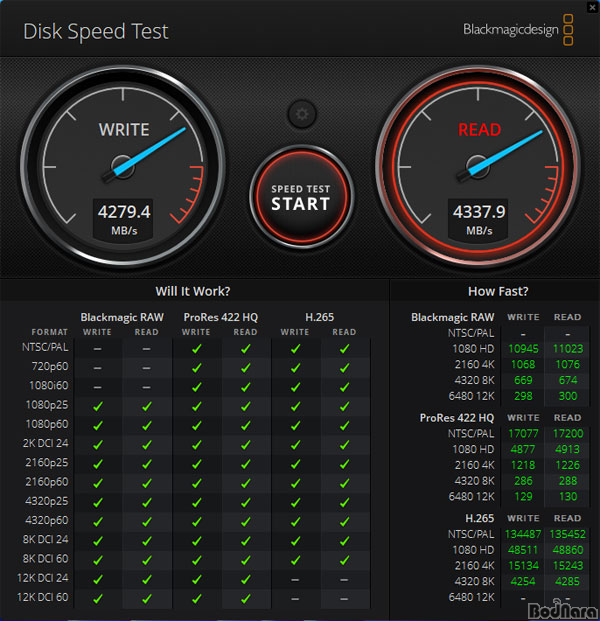
Task: Click Blackmagic RAW 1080 HD read value 11023
Action: tap(568, 349)
